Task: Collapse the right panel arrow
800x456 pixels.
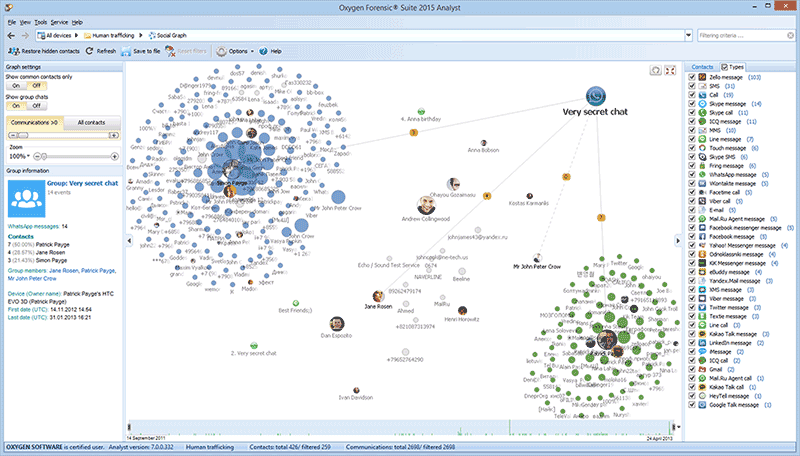Action: [x=678, y=241]
